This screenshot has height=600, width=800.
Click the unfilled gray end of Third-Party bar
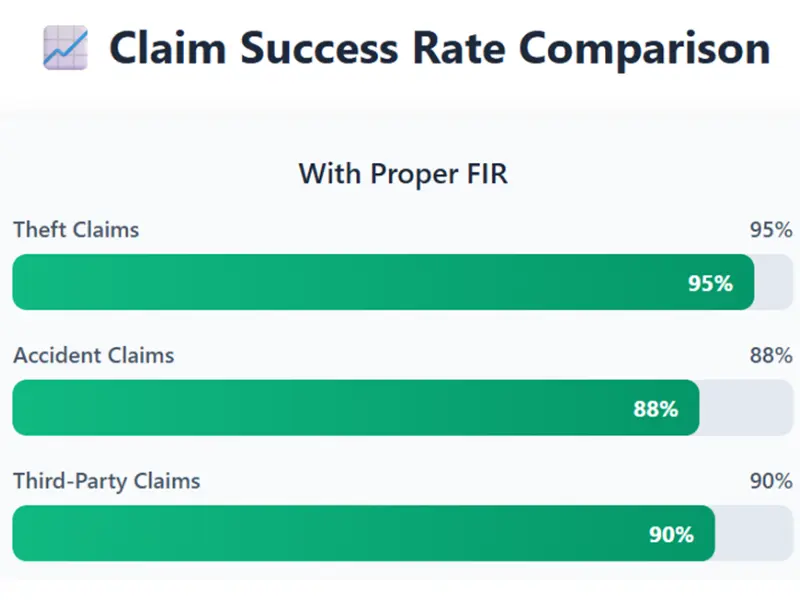[x=752, y=534]
